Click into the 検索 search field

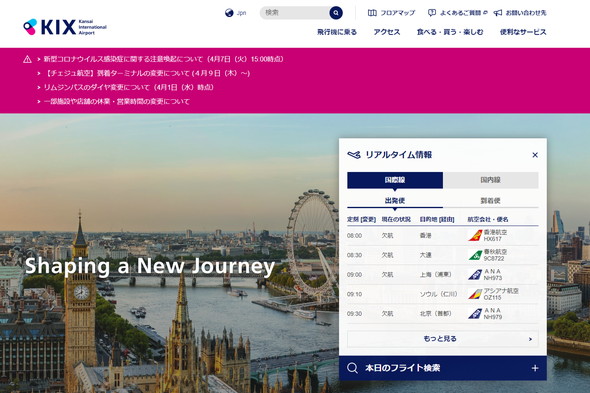[295, 13]
